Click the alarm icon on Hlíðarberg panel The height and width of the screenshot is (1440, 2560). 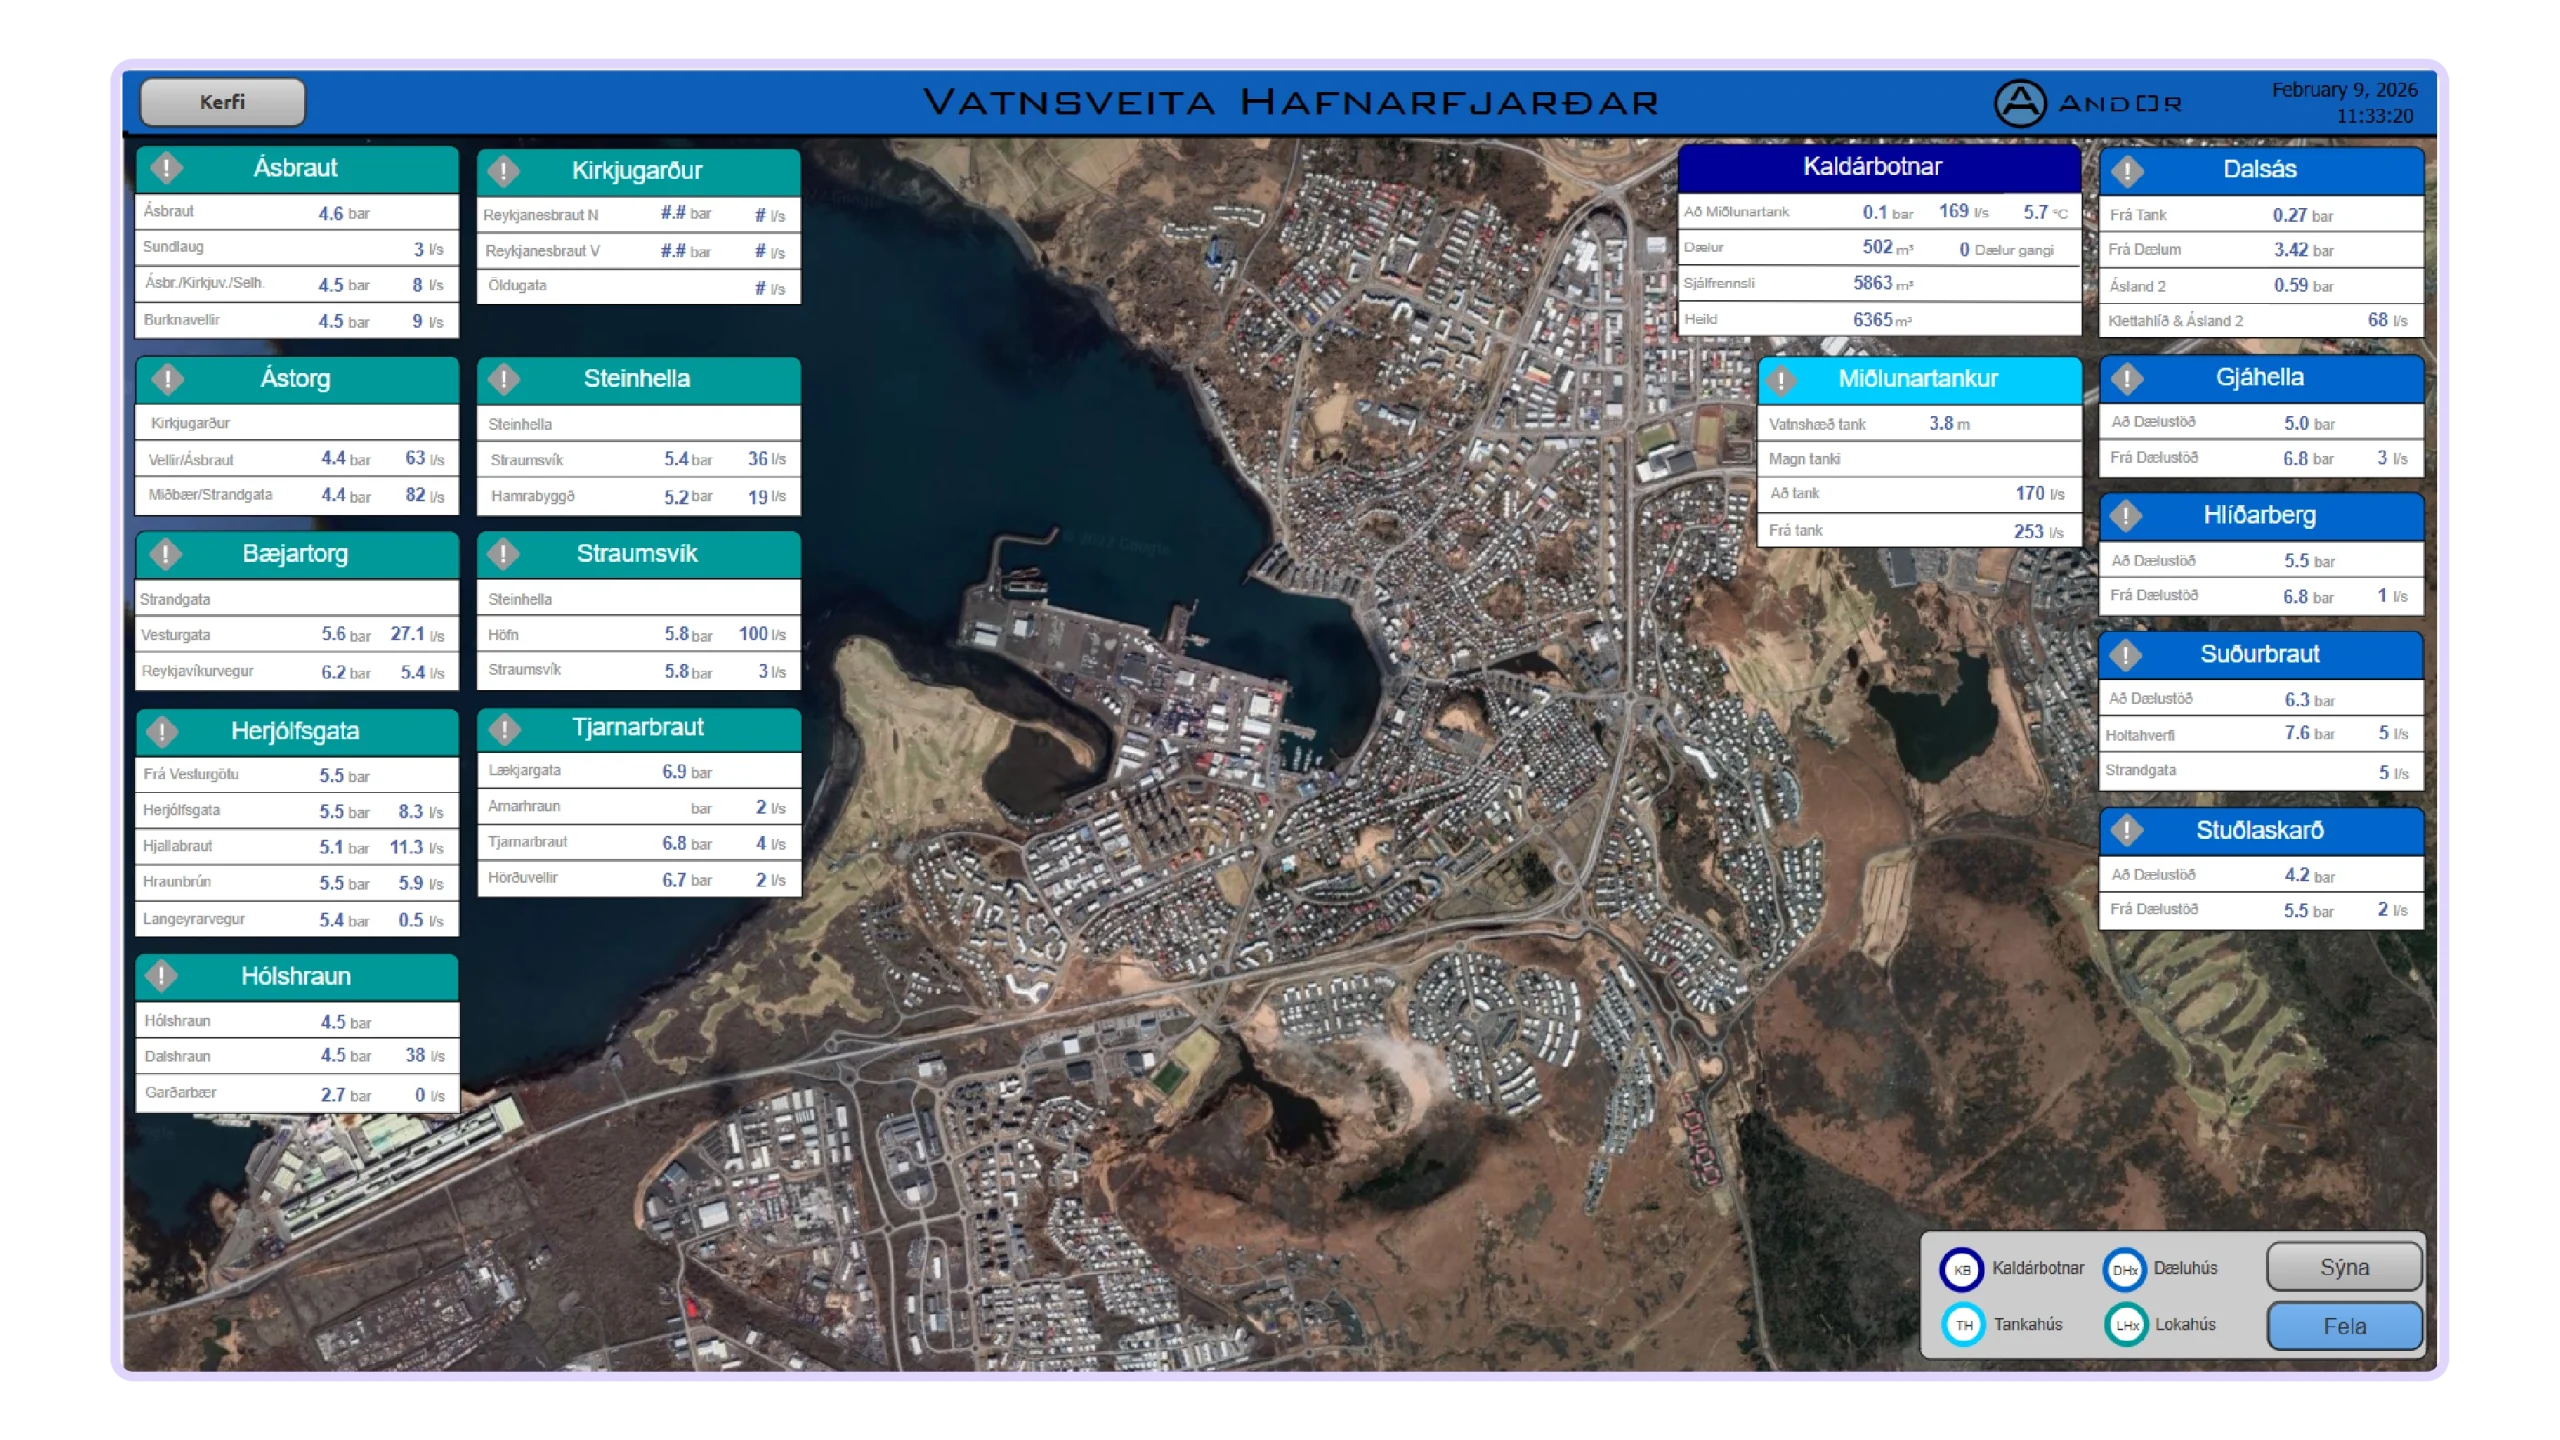pyautogui.click(x=2127, y=516)
